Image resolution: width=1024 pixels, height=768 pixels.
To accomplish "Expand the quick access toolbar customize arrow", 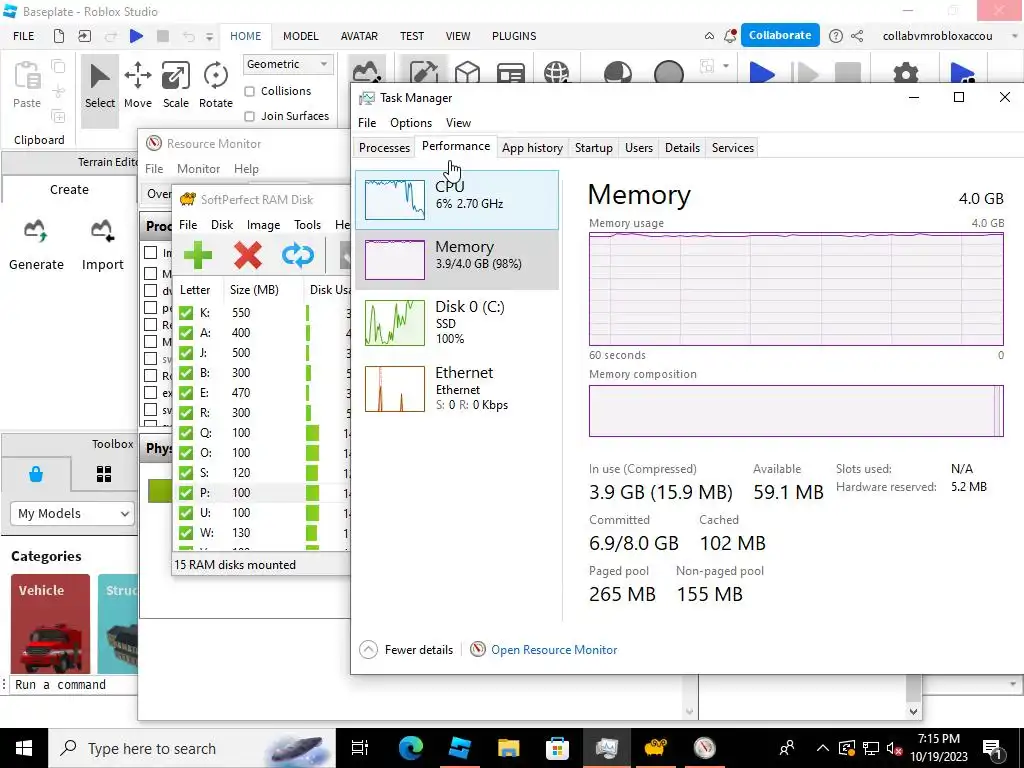I will point(210,37).
